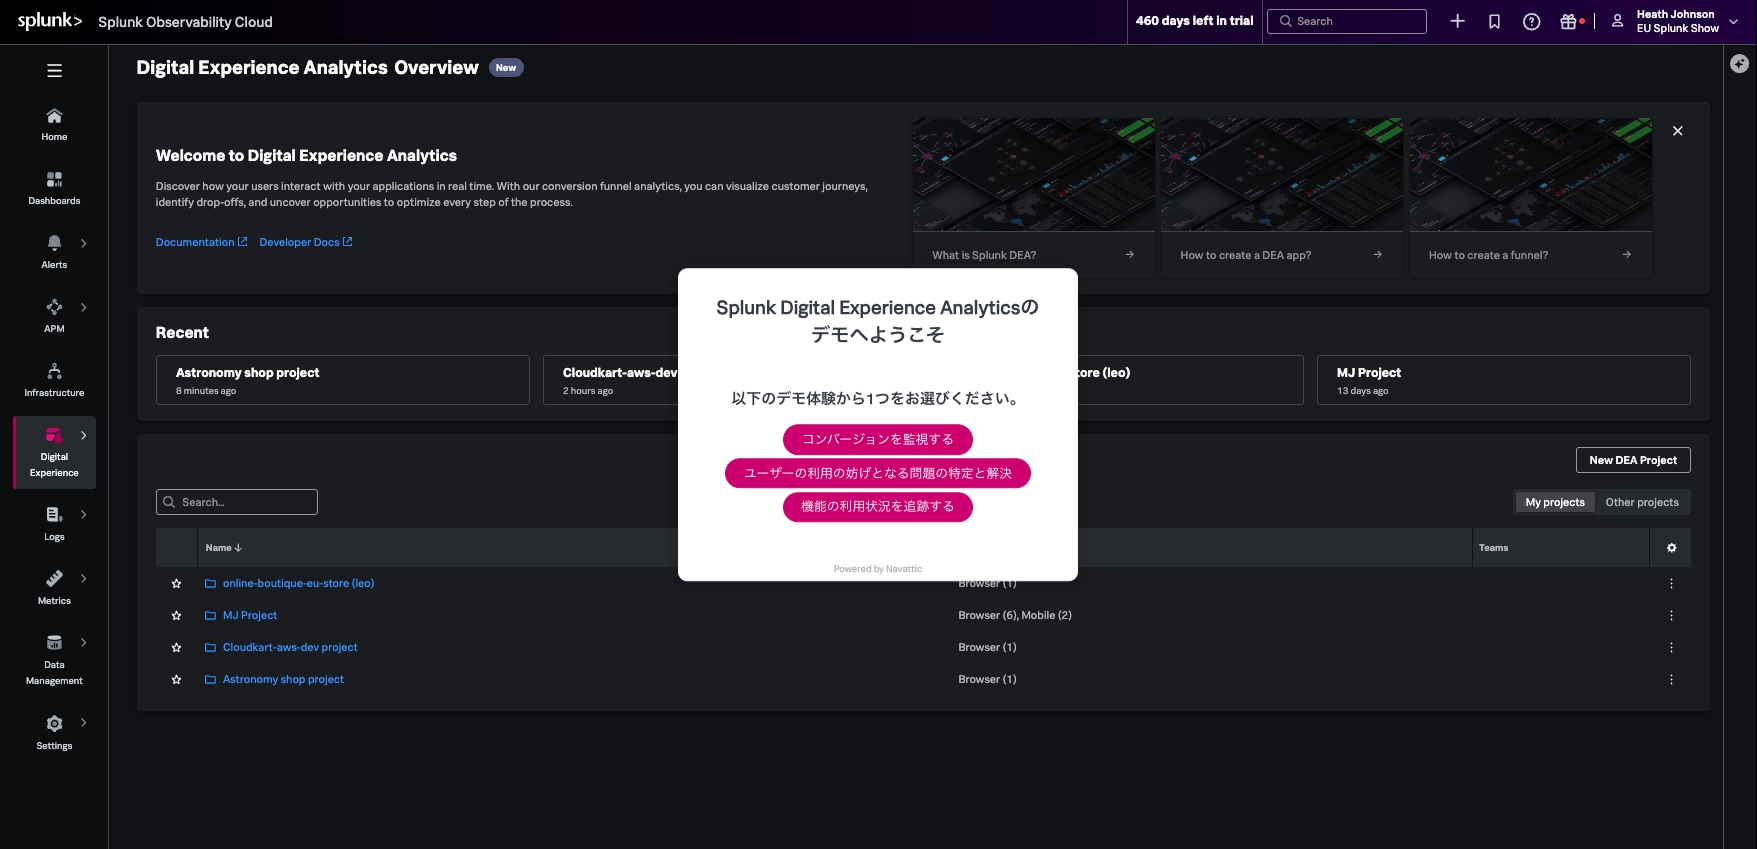
Task: Open recent MJ Project card
Action: tap(1503, 380)
